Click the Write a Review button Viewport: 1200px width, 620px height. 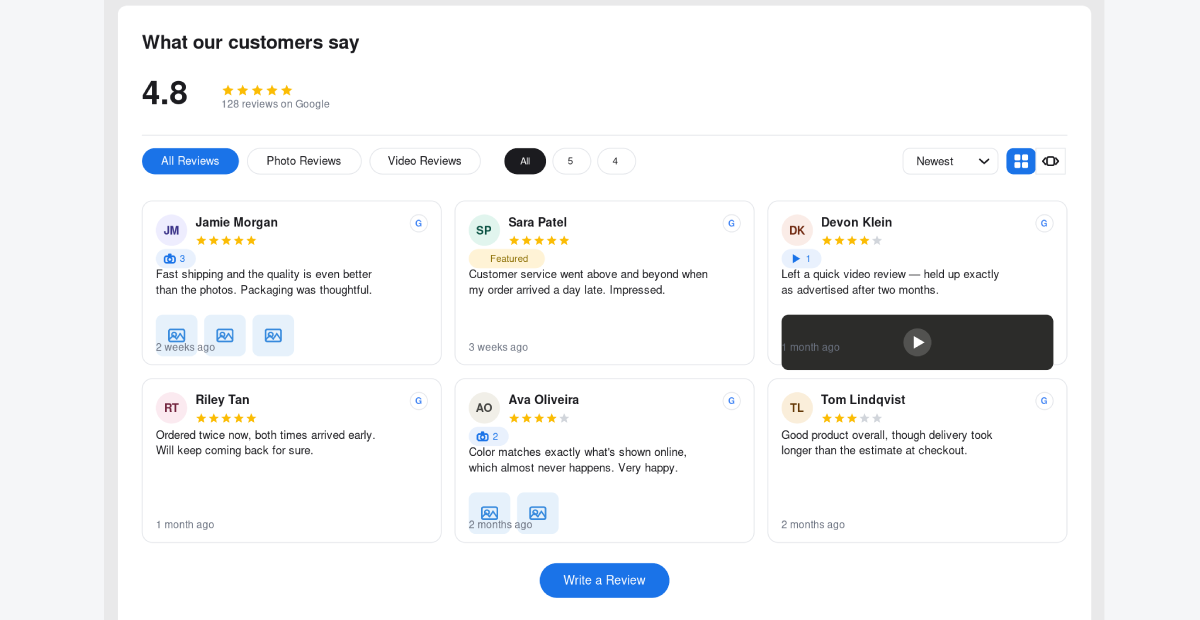[604, 580]
